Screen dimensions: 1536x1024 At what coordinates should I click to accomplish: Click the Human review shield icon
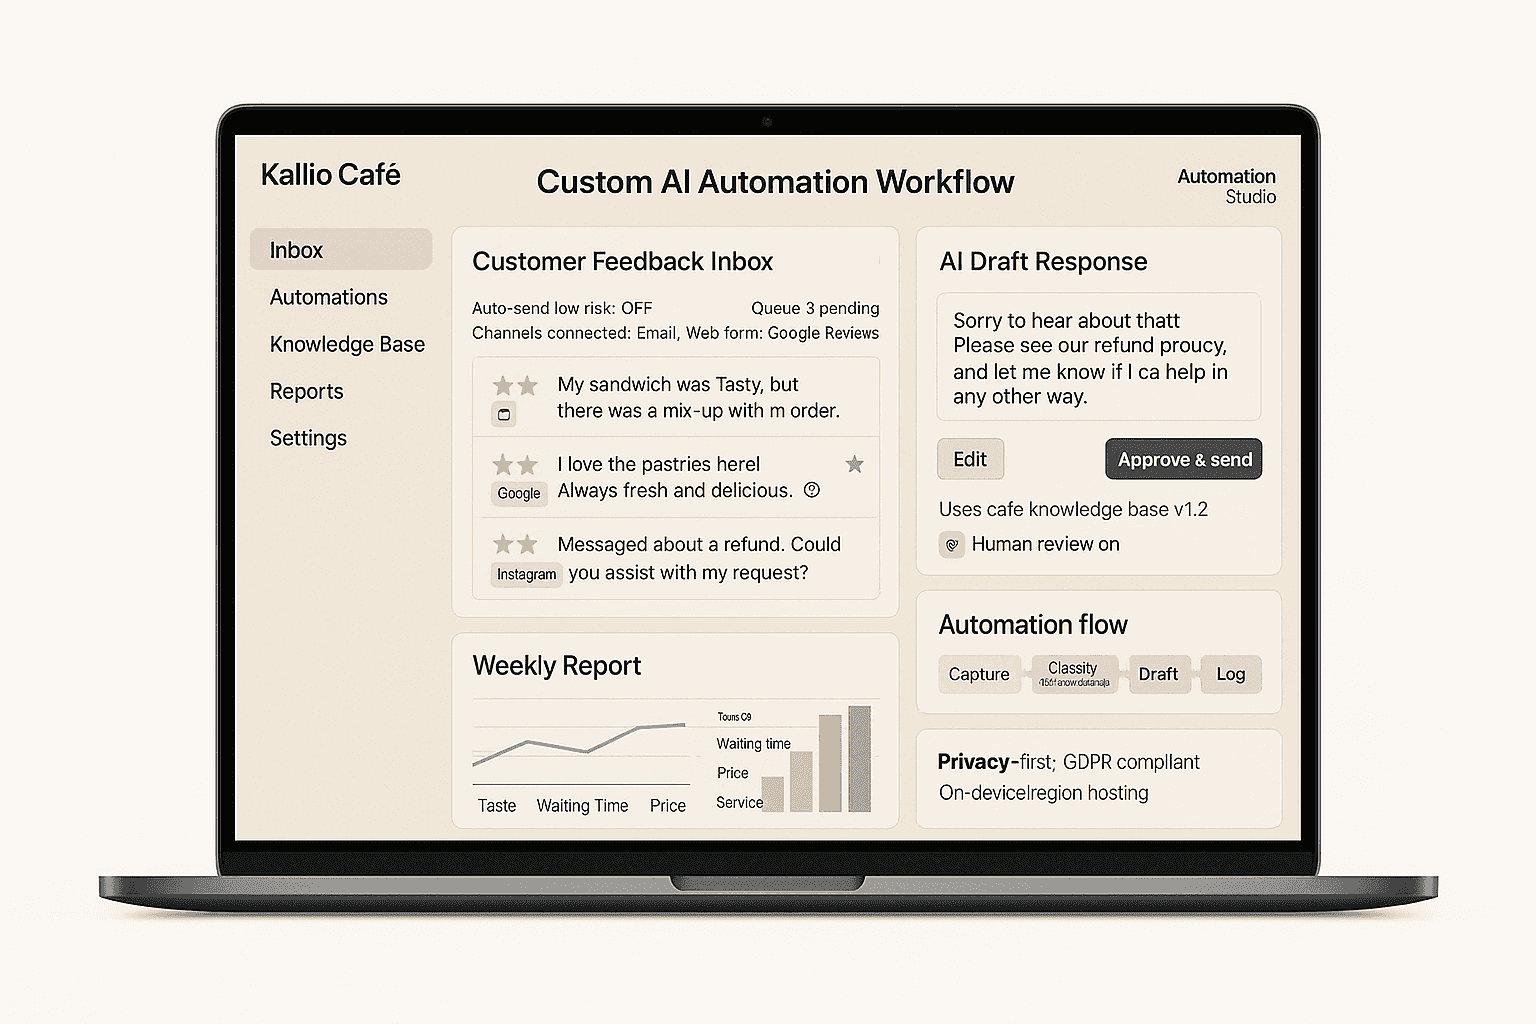point(952,545)
